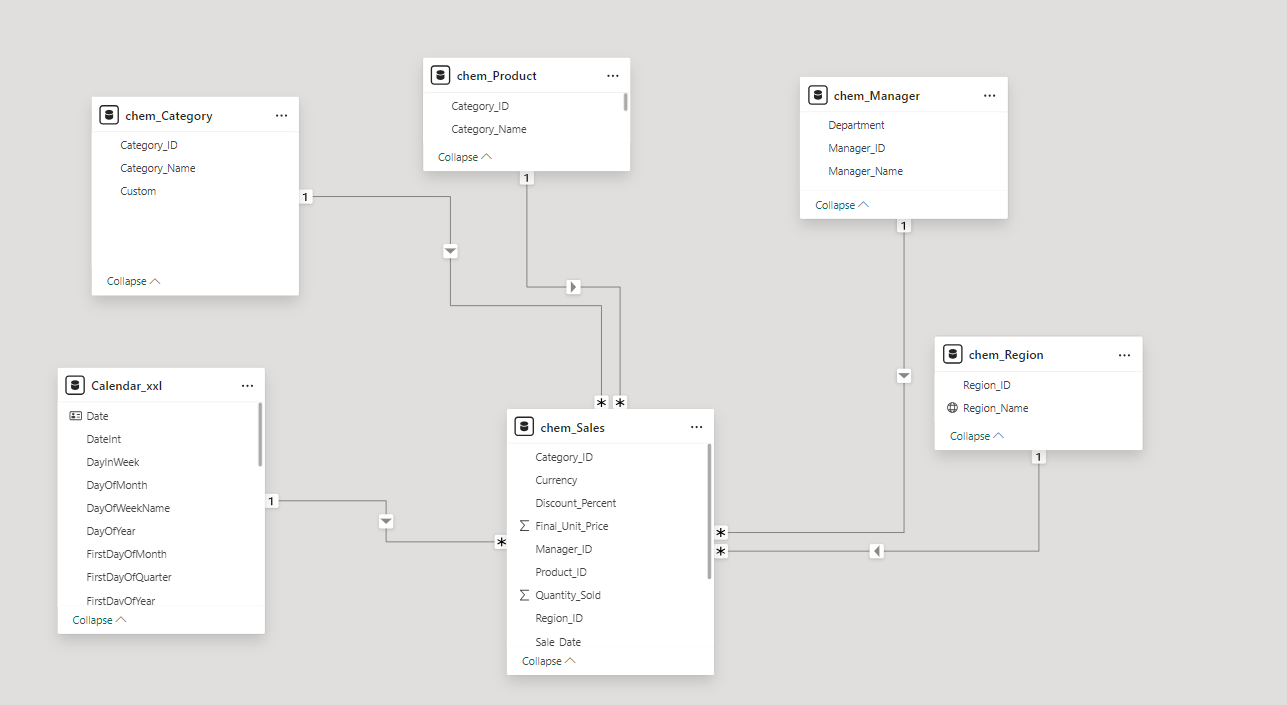The image size is (1287, 705).
Task: Click the chem_Region table database icon
Action: point(952,354)
